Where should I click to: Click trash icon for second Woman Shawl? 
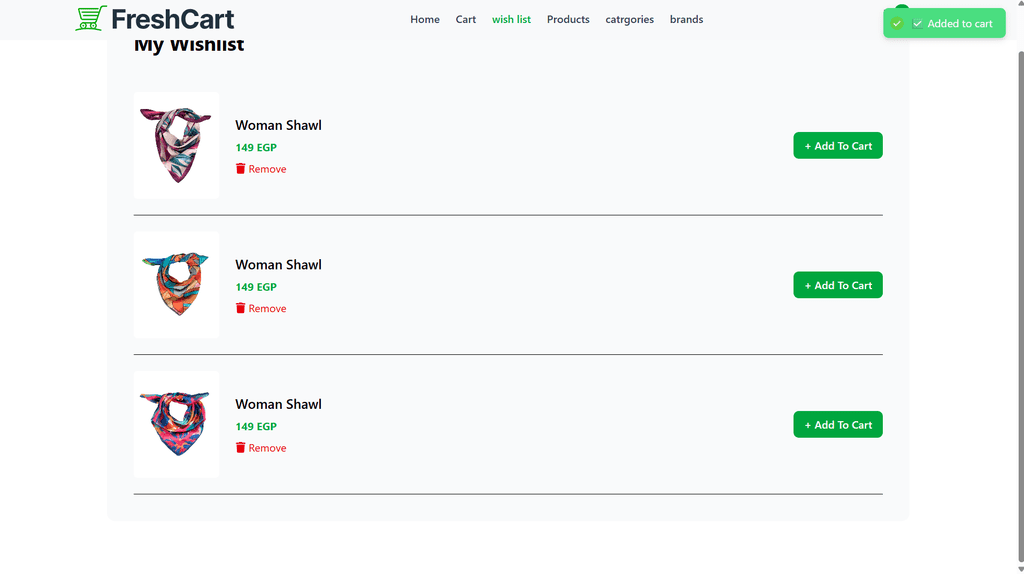click(240, 308)
